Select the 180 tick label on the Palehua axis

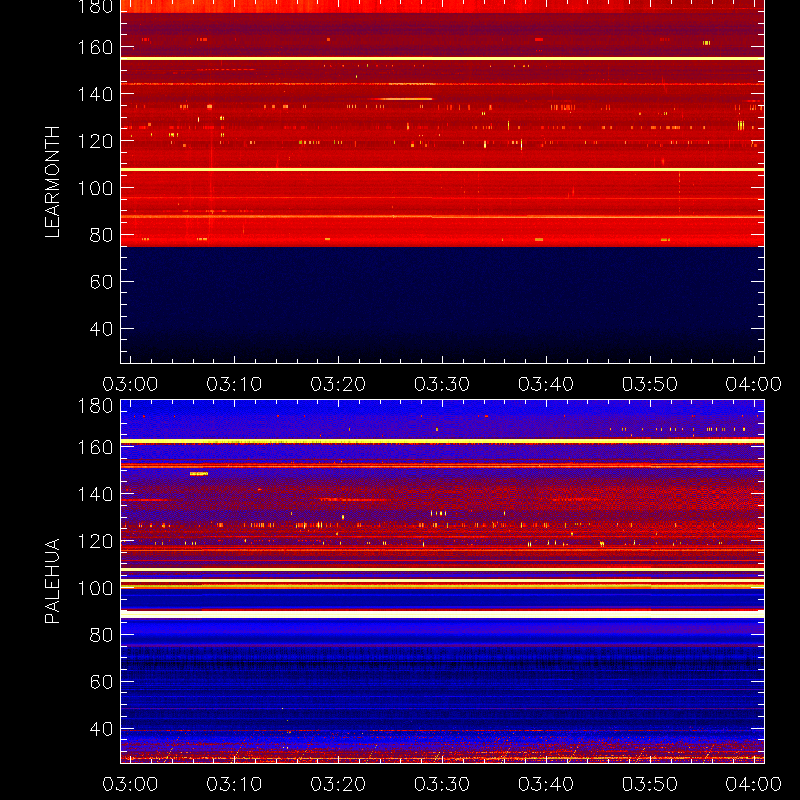coord(95,406)
